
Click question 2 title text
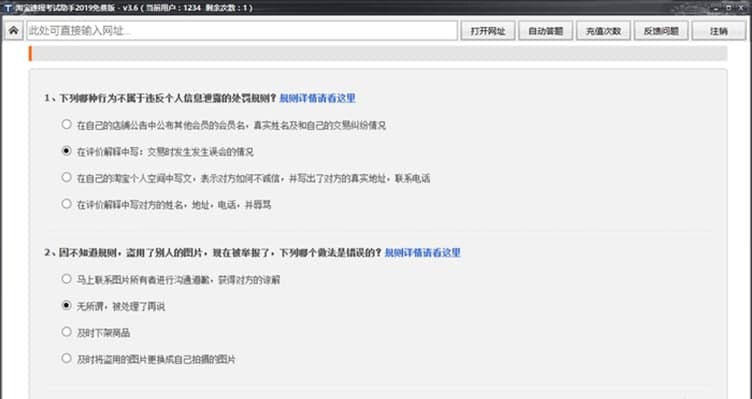point(213,253)
